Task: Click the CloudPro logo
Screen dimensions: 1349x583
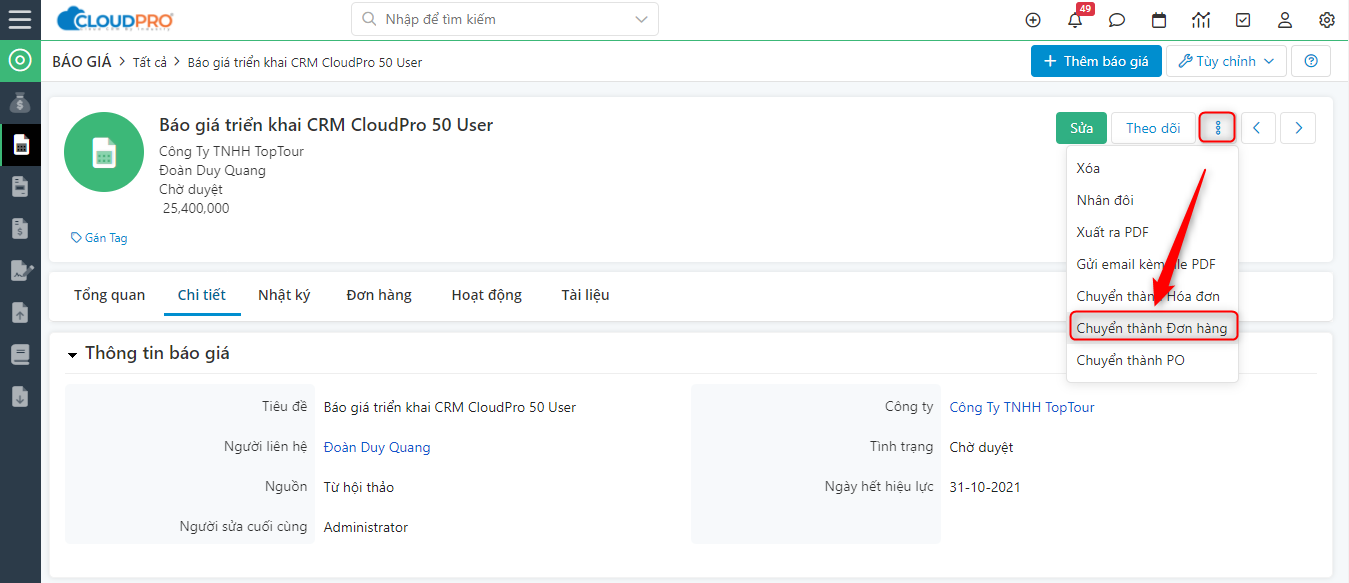Action: click(x=115, y=19)
